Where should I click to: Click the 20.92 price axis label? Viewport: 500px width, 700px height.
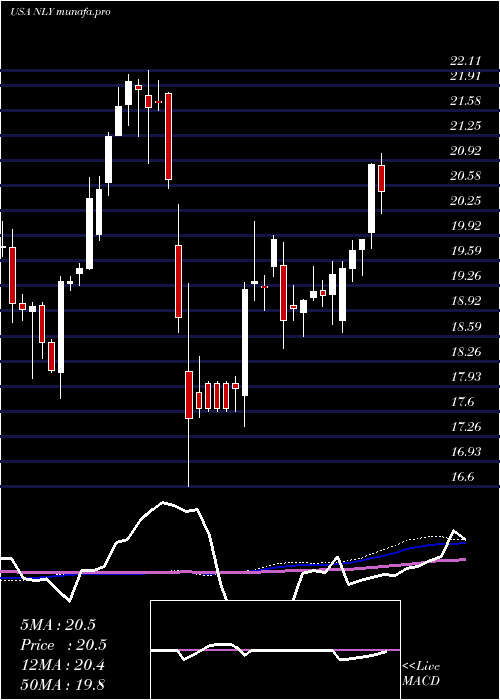coord(466,151)
